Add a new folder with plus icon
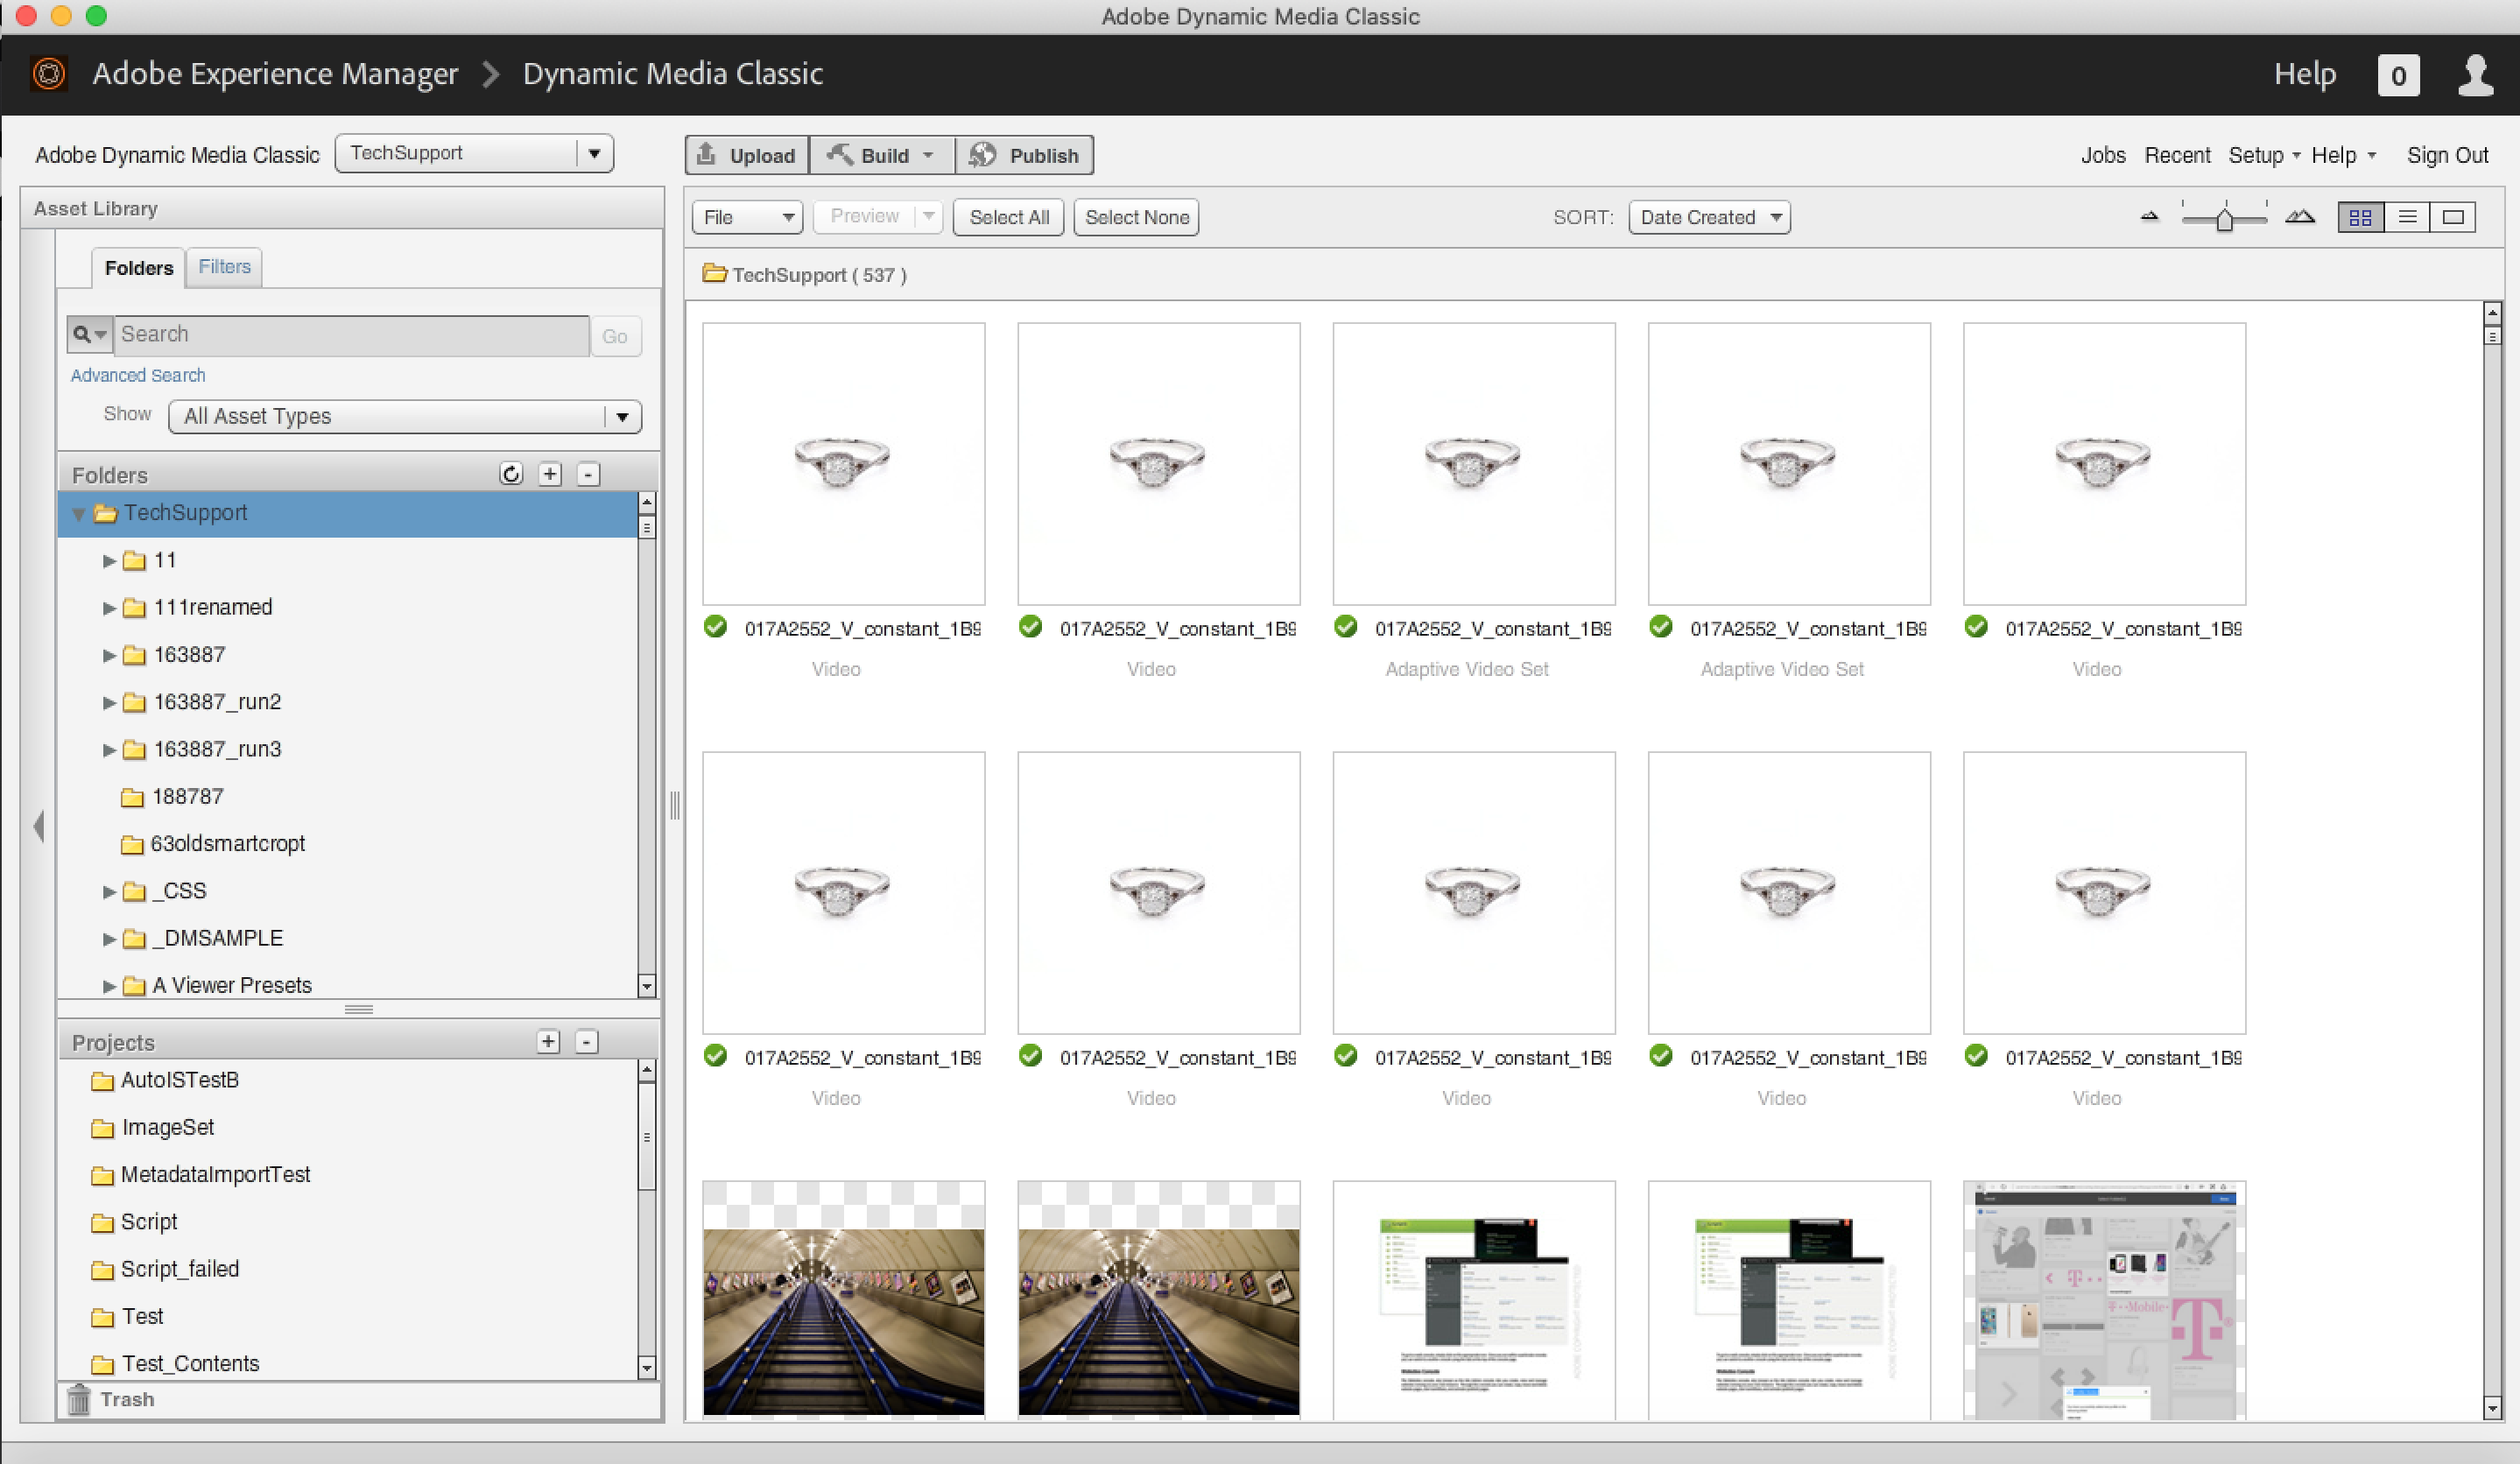 [550, 474]
